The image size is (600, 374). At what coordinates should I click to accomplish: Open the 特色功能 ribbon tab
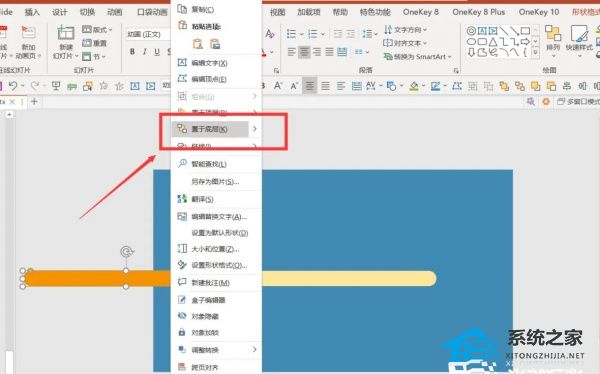[375, 12]
